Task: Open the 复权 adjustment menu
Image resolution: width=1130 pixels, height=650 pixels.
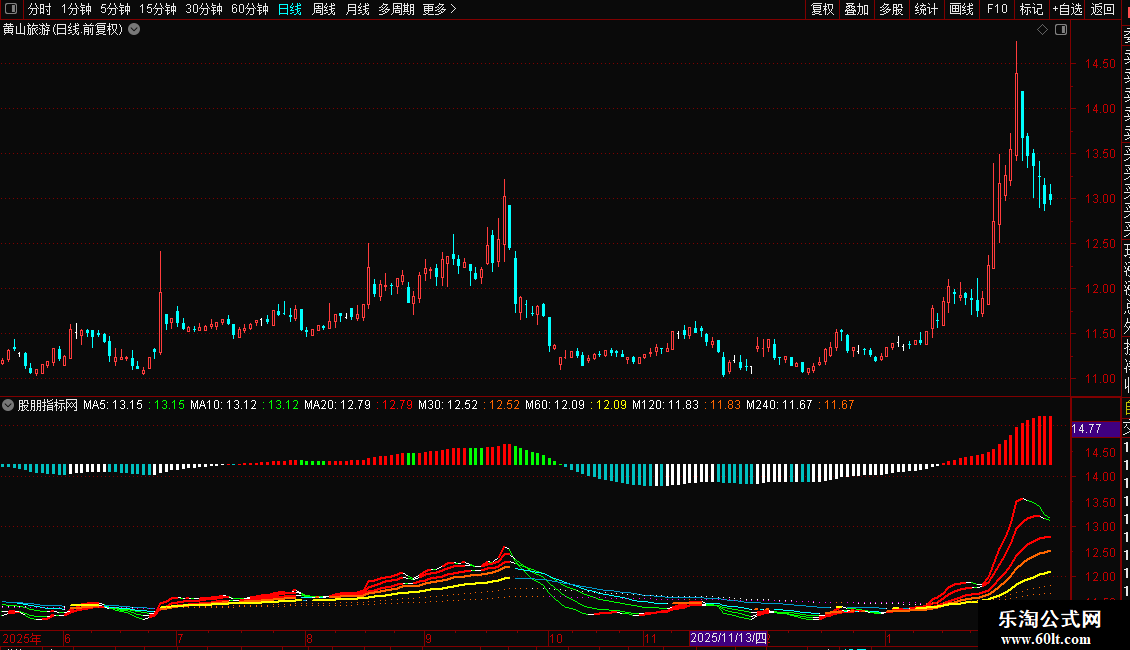Action: click(822, 9)
